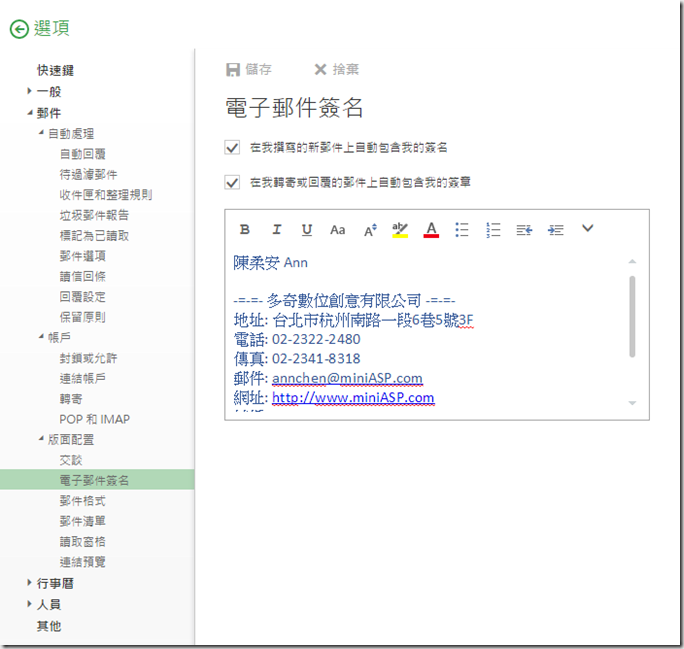
Task: Insert a bulleted list
Action: coord(462,230)
